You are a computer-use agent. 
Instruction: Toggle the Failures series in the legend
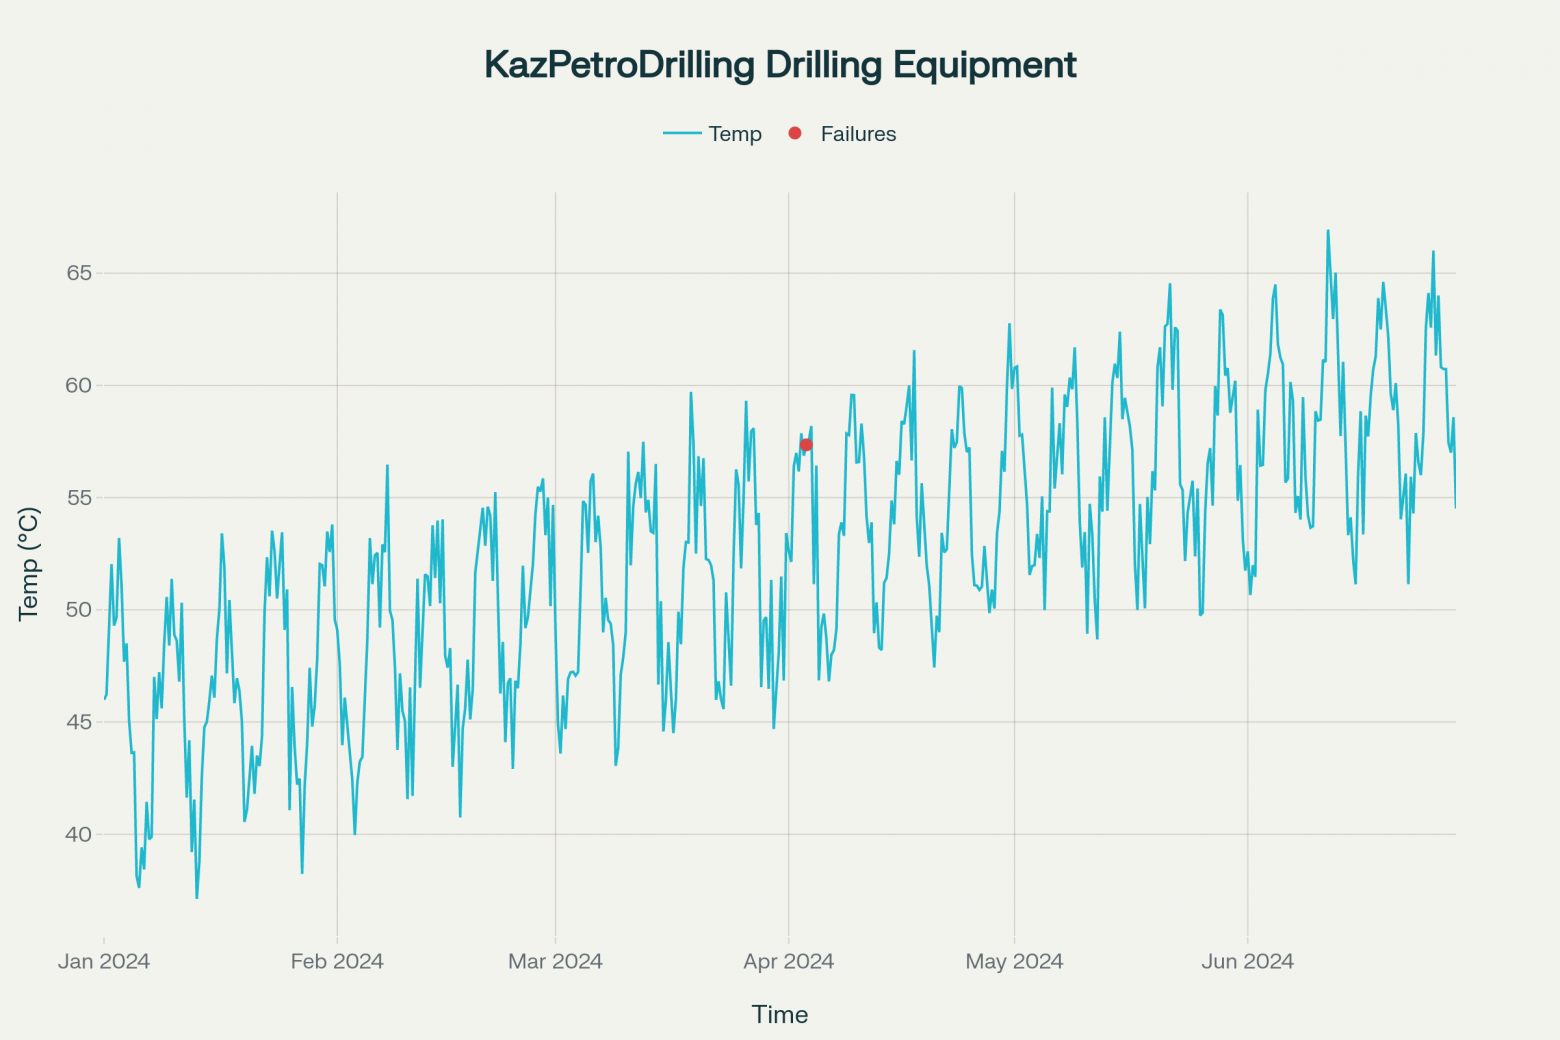(x=842, y=133)
